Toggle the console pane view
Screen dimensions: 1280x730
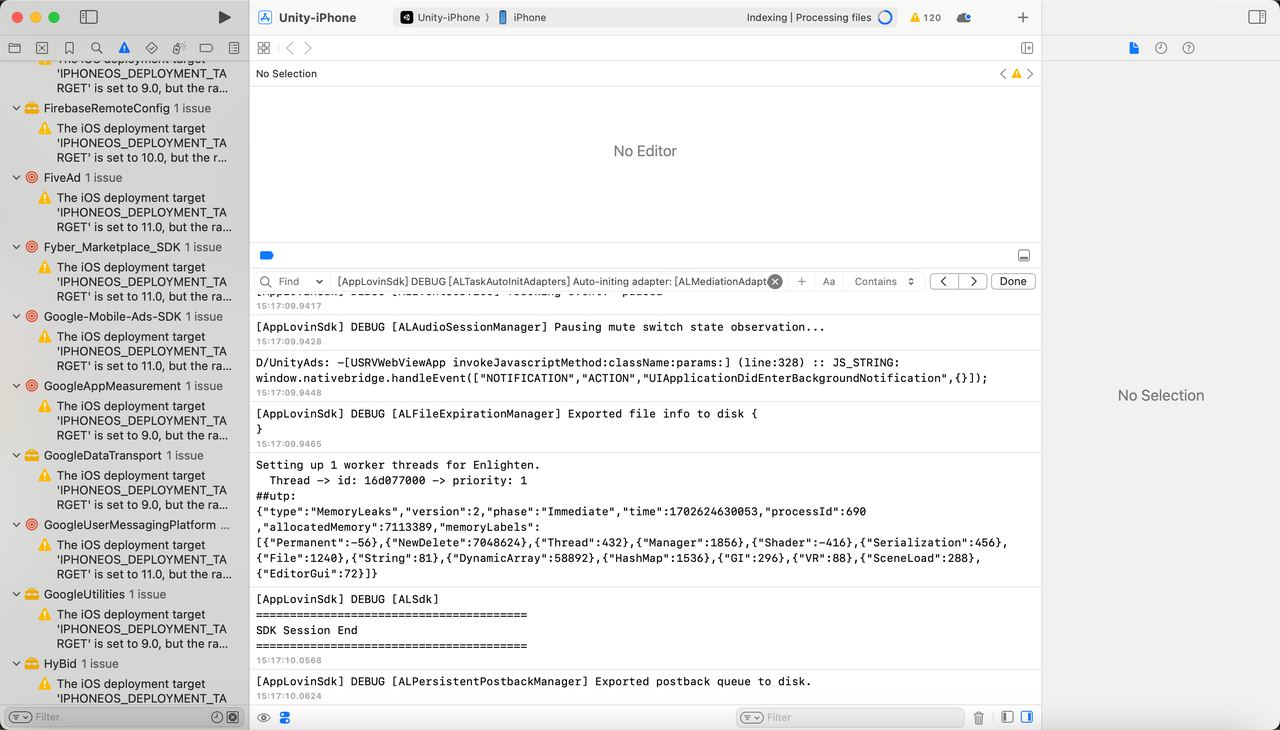[x=1026, y=717]
